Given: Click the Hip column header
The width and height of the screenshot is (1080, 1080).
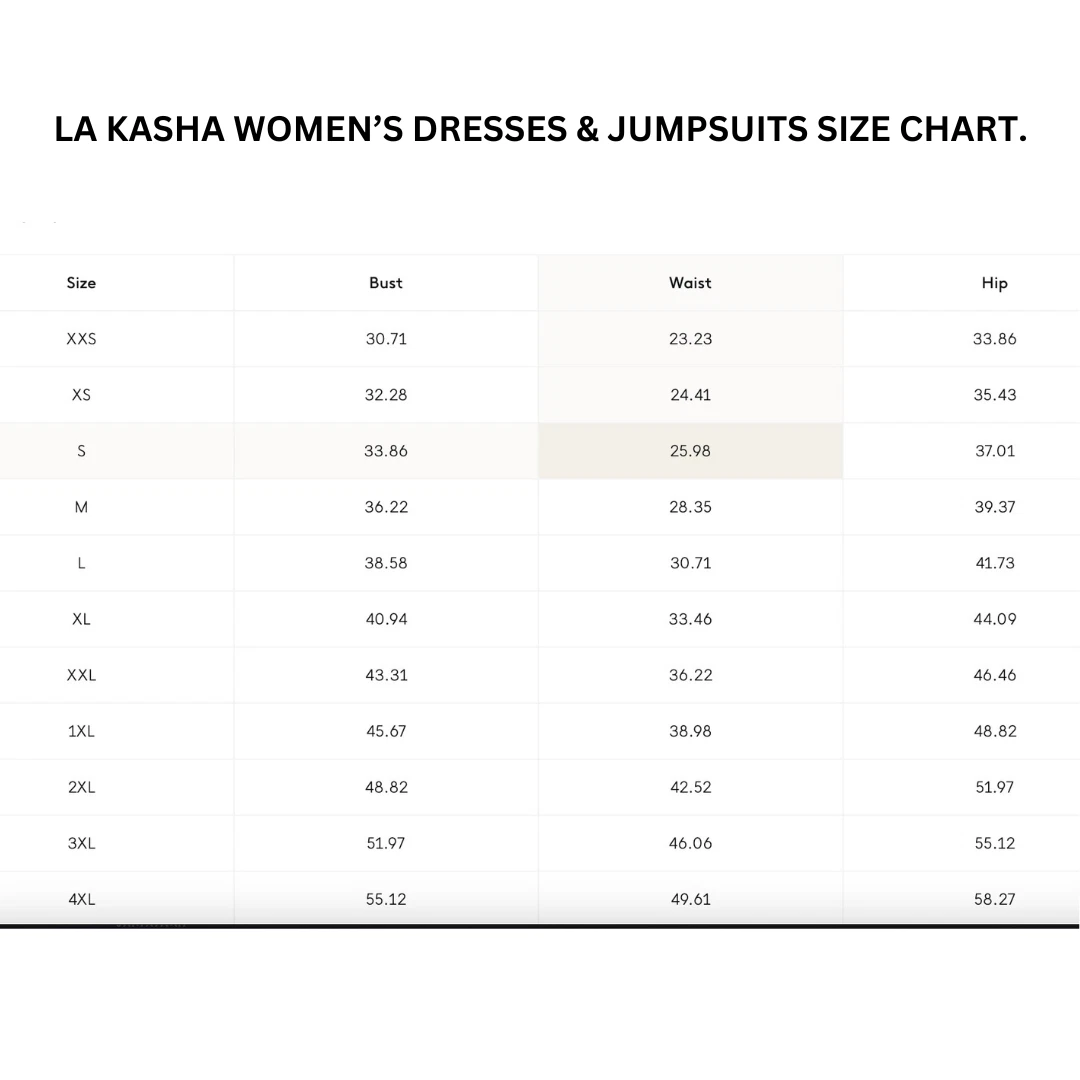Looking at the screenshot, I should pos(994,283).
